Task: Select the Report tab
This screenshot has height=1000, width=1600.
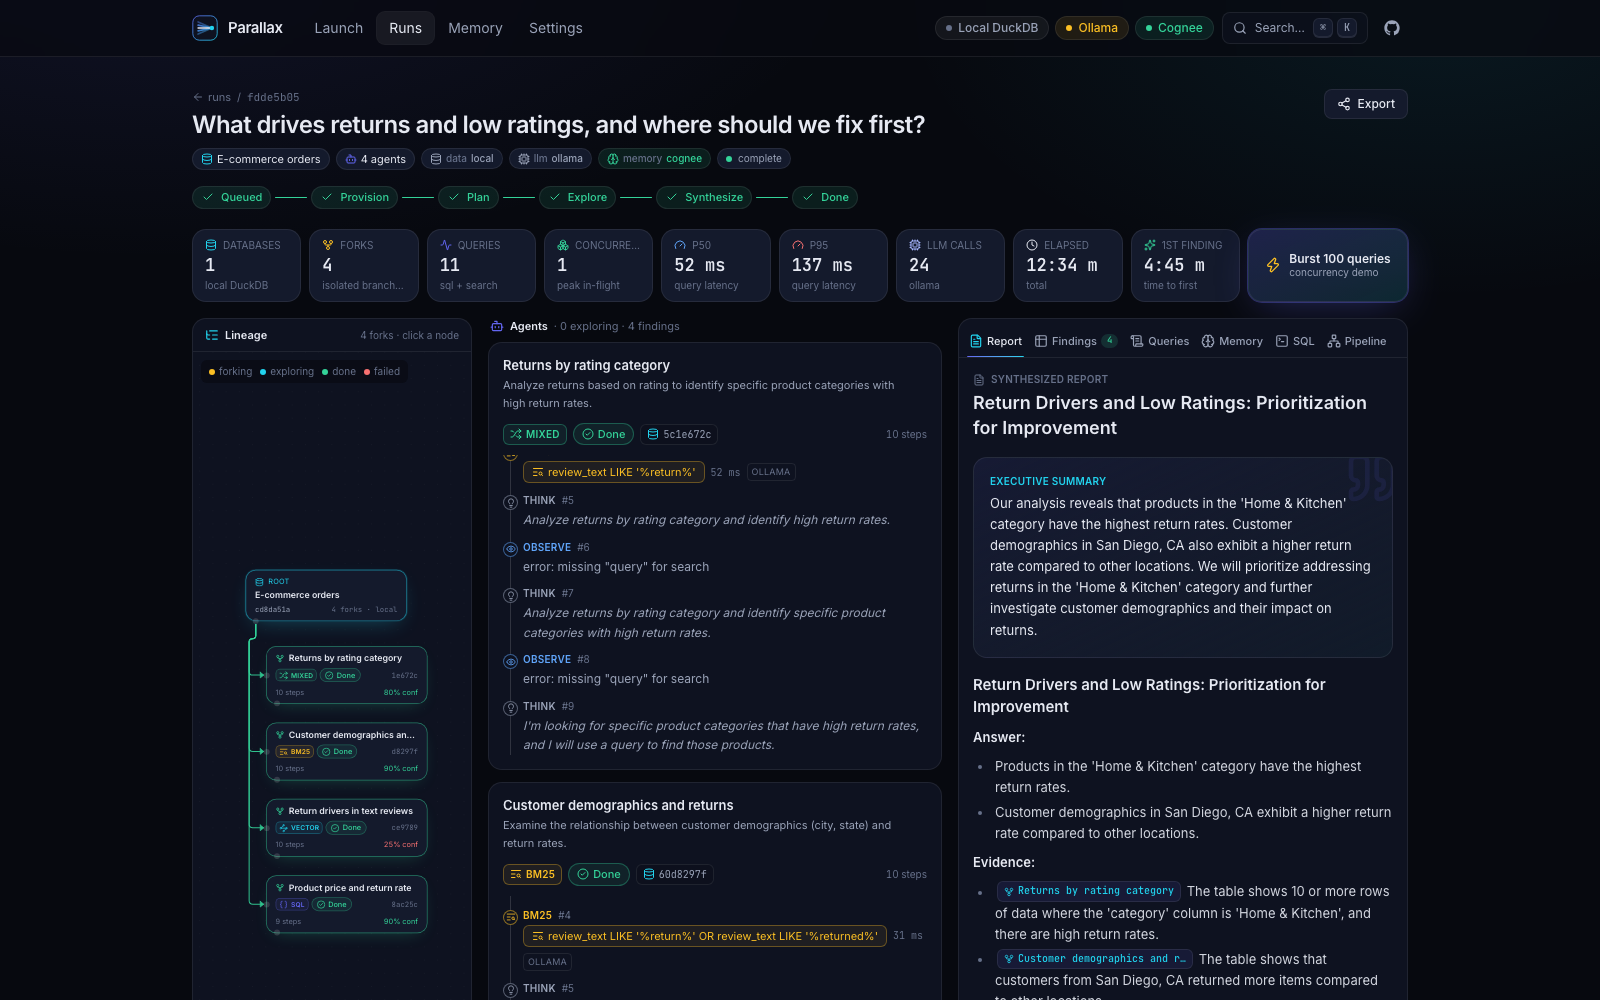Action: [x=996, y=341]
